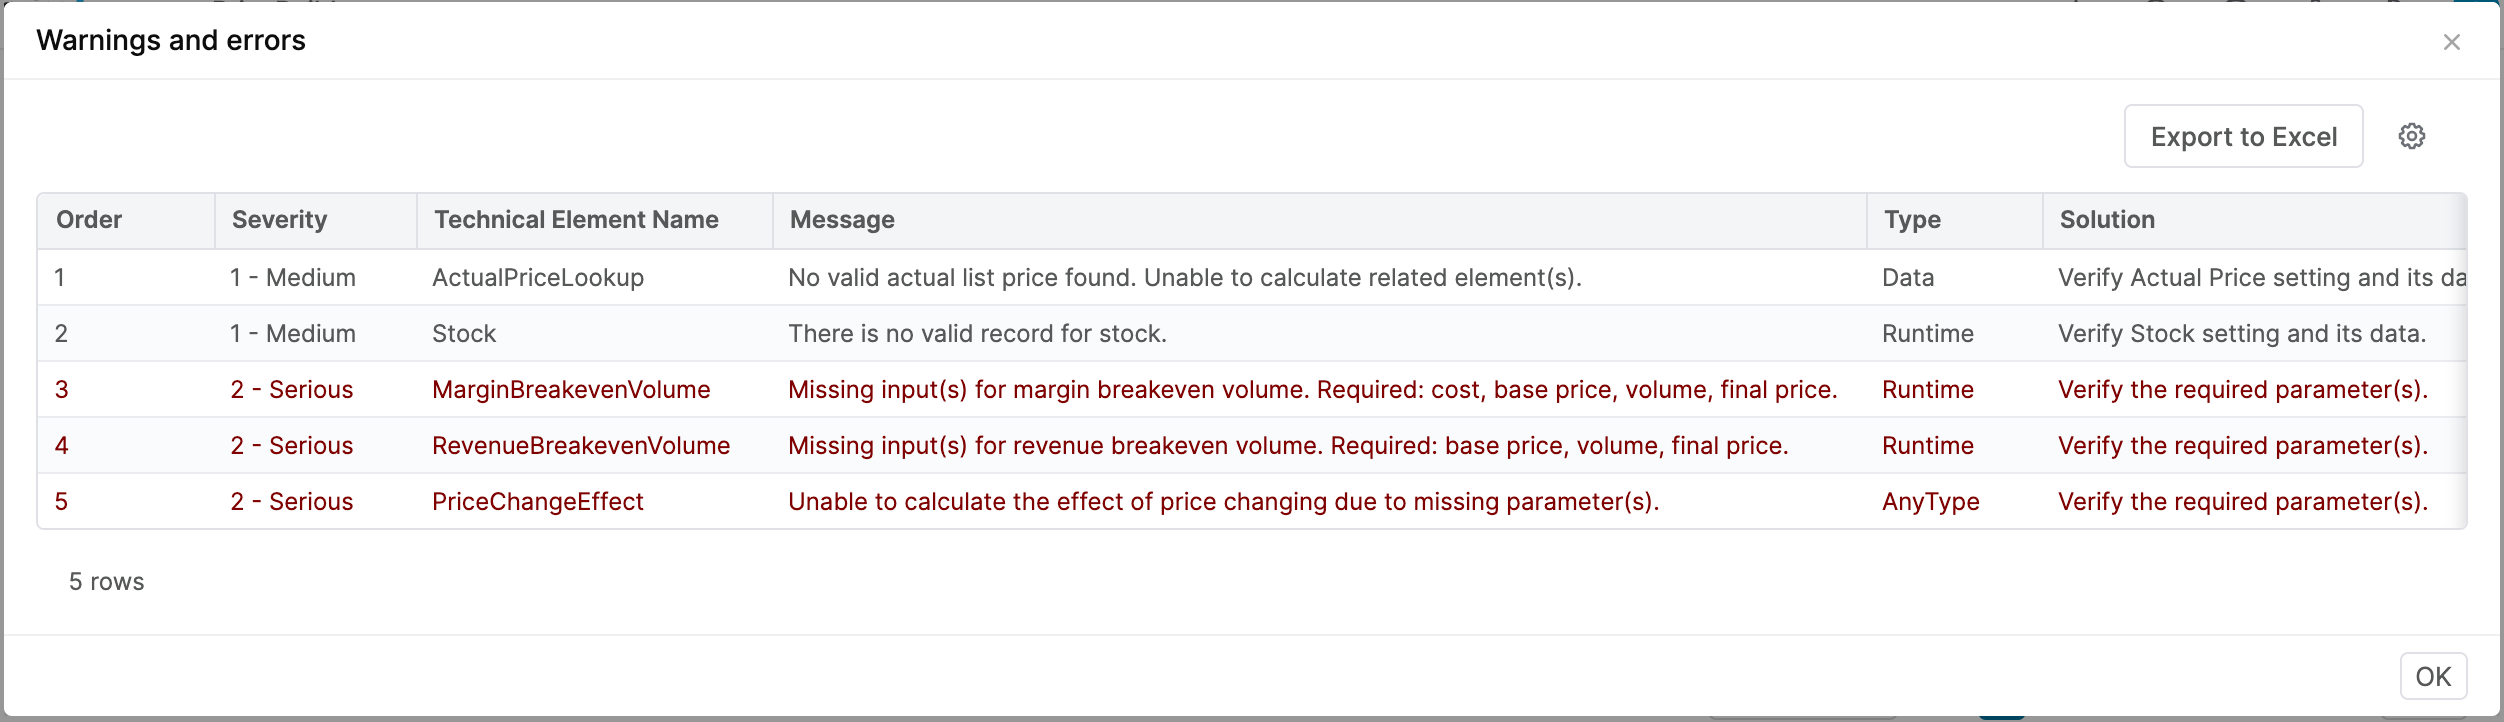This screenshot has width=2504, height=722.
Task: Click the 5 rows count label
Action: (106, 582)
